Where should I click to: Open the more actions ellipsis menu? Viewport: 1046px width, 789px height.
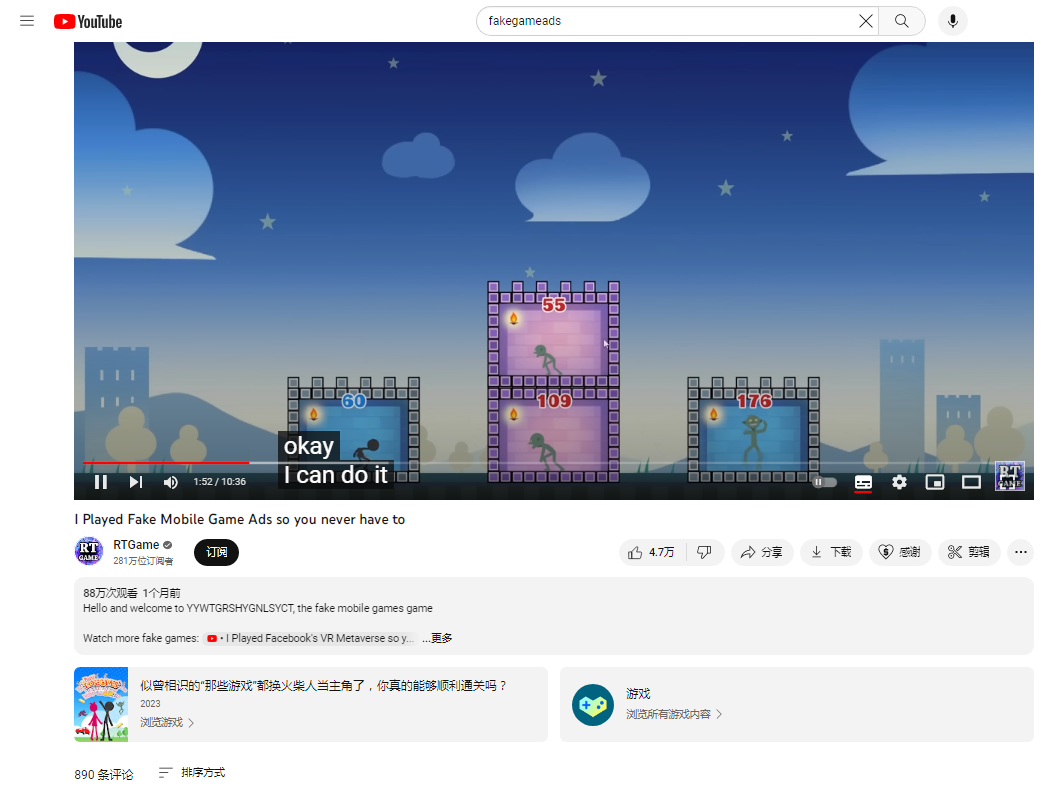point(1020,552)
